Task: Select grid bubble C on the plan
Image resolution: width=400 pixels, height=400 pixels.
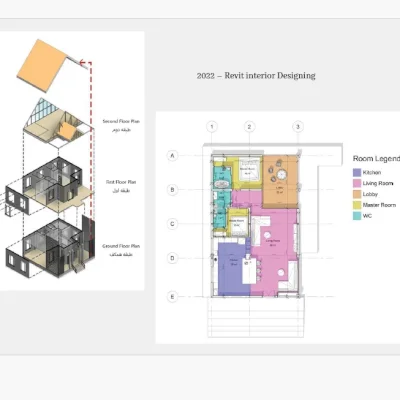Action: (172, 224)
